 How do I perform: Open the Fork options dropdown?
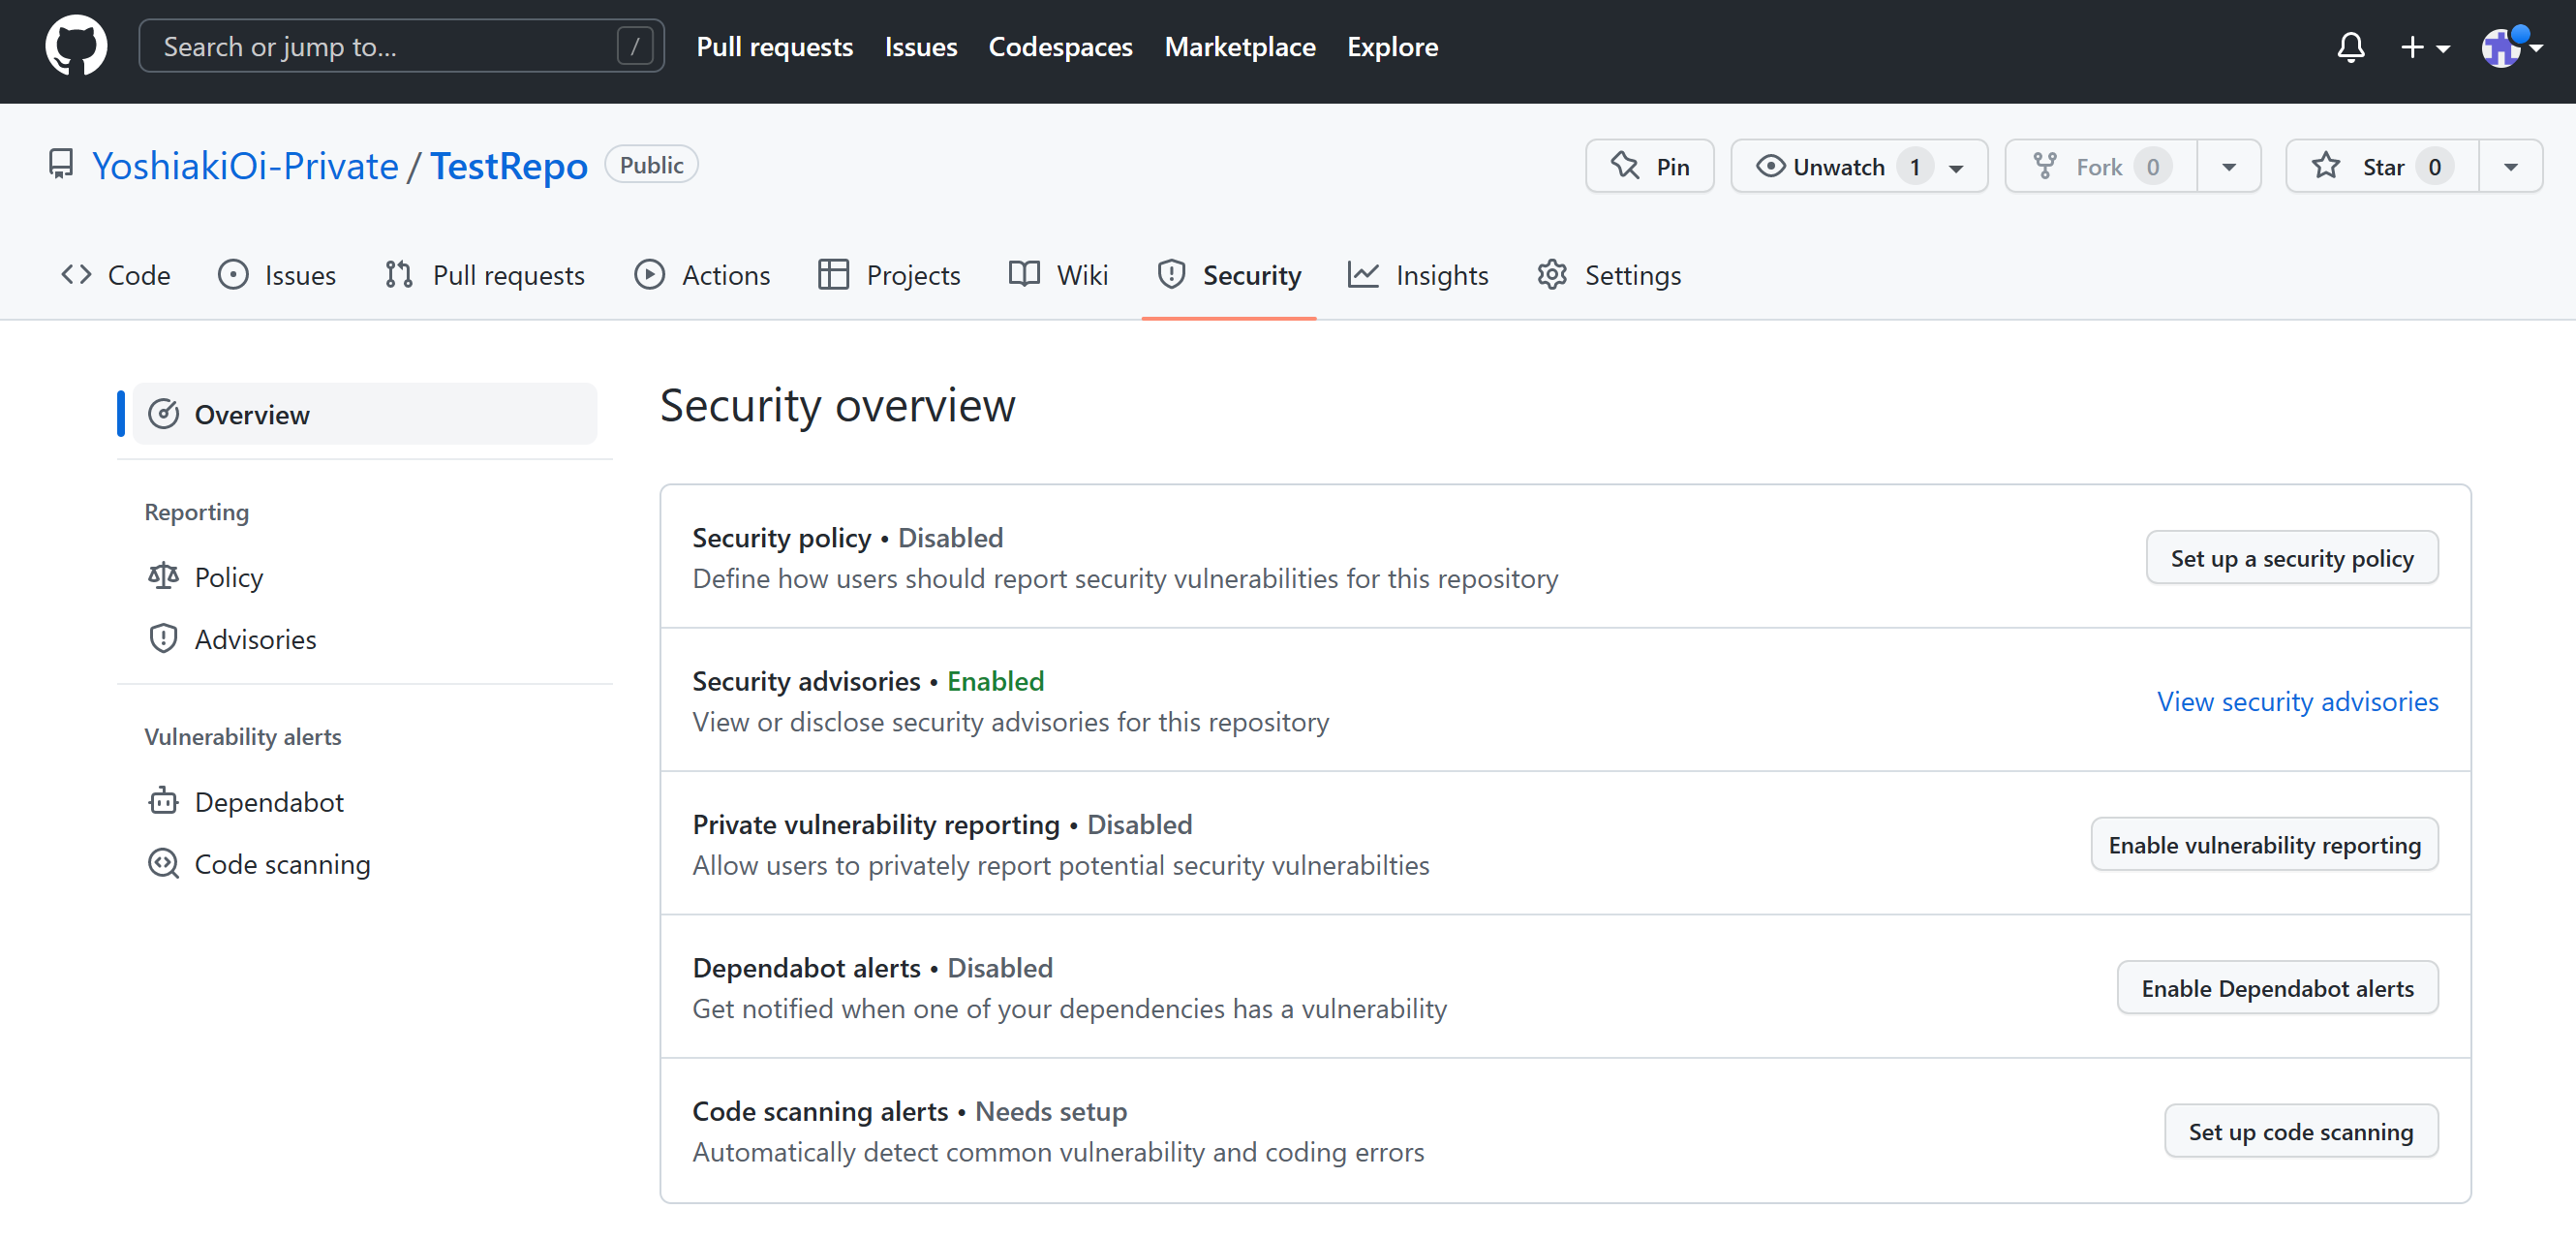tap(2230, 166)
